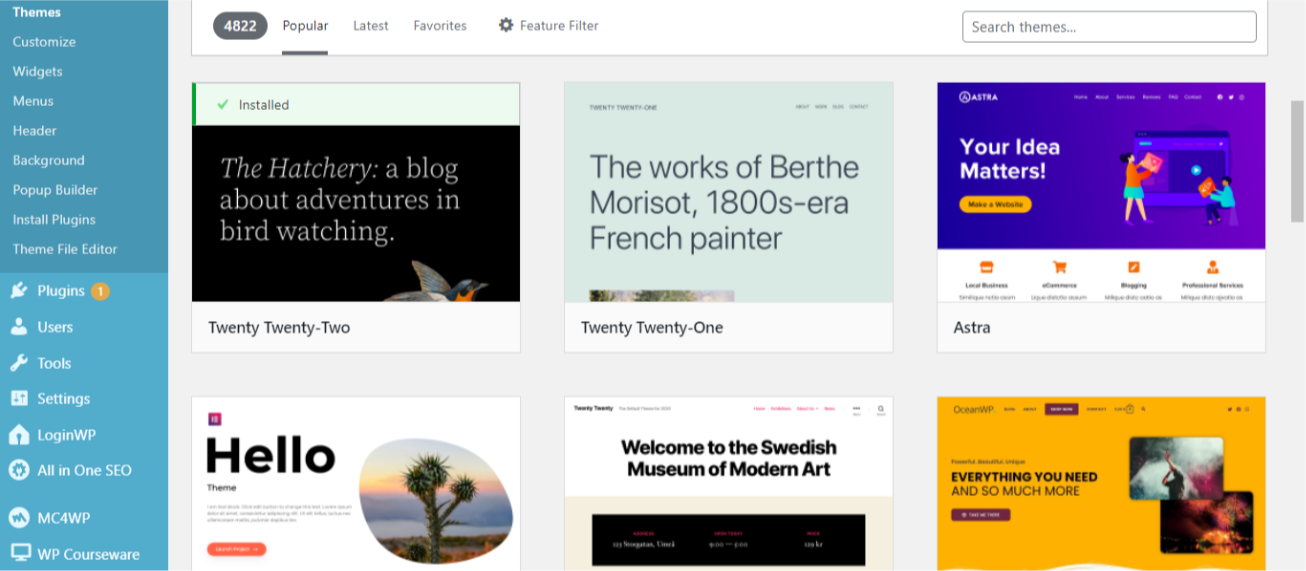Click the Twenty Twenty-One theme name
Viewport: 1306px width, 571px height.
point(652,327)
